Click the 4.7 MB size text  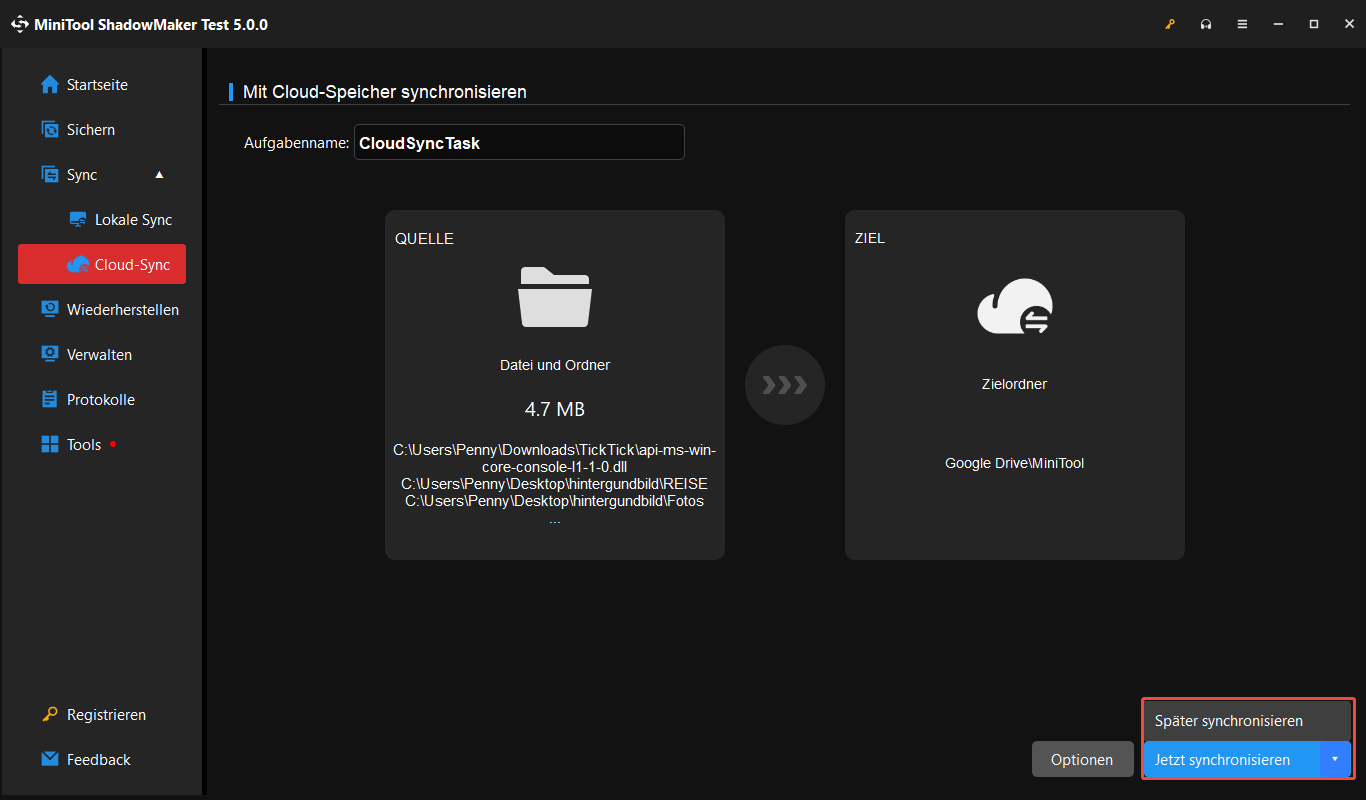pos(555,409)
